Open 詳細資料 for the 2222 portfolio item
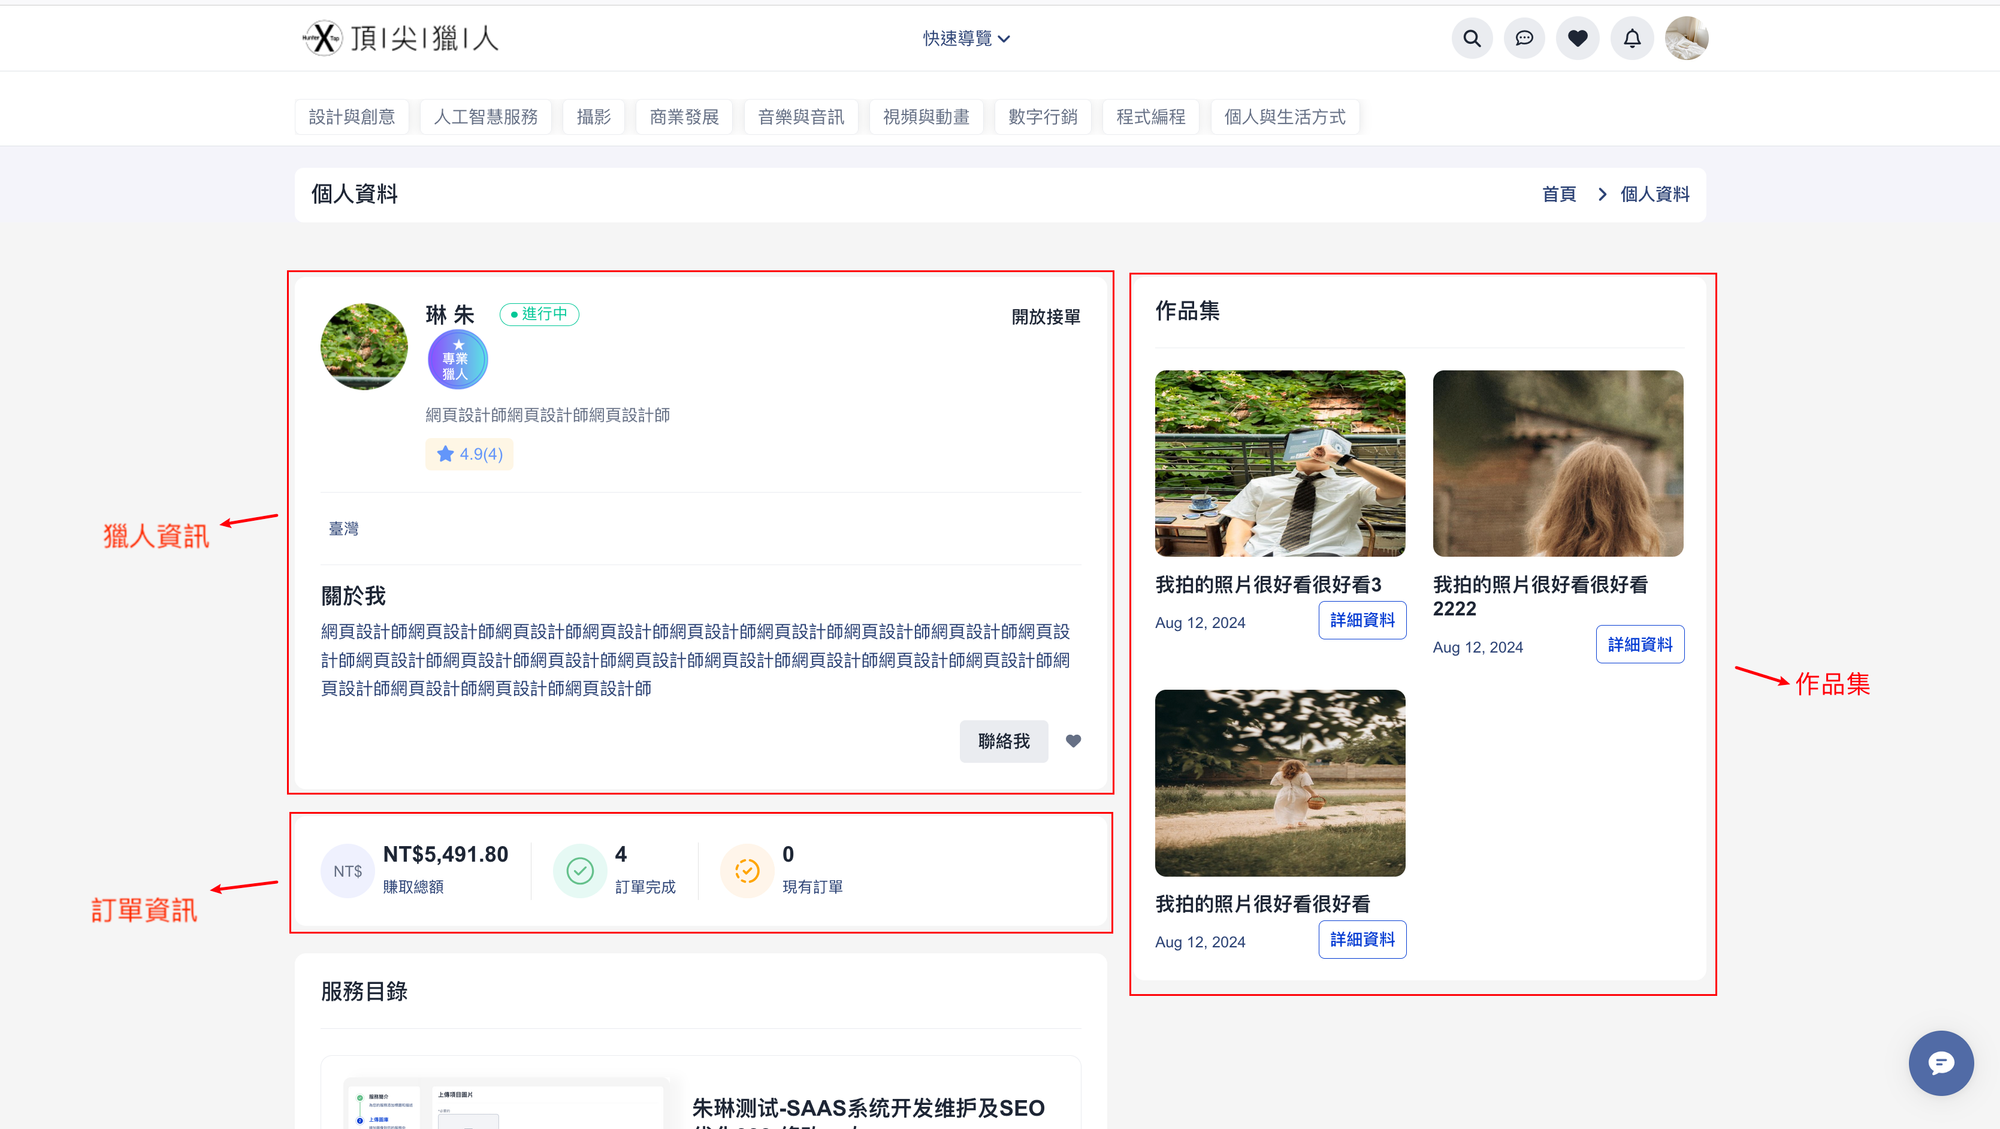Screen dimensions: 2000x1129 click(1639, 644)
